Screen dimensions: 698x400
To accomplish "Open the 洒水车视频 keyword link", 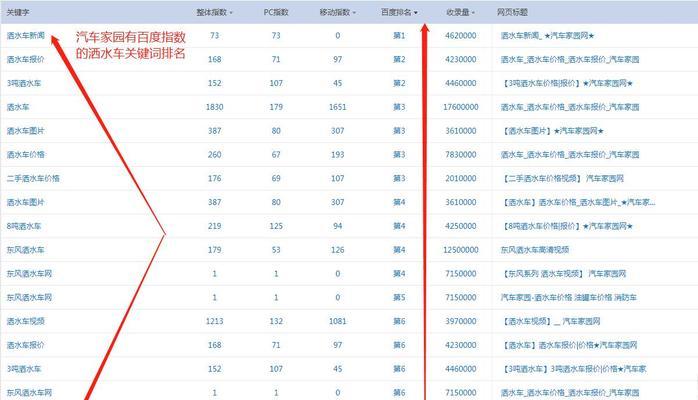I will pos(26,321).
